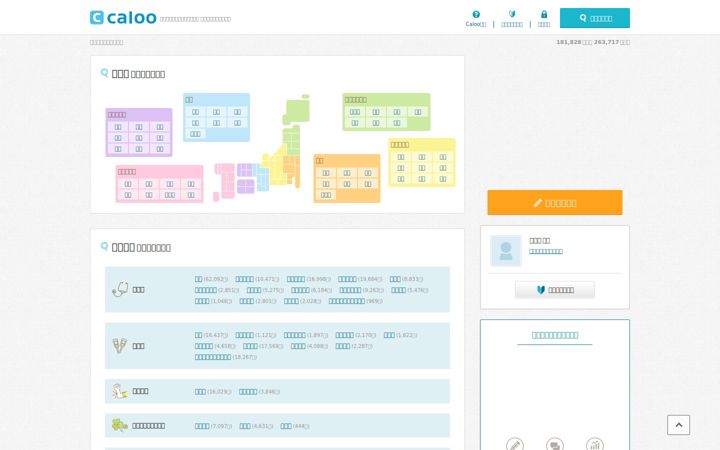Select the green Tohoku area on the Japan map
Viewport: 720px width, 450px height.
coord(291,140)
